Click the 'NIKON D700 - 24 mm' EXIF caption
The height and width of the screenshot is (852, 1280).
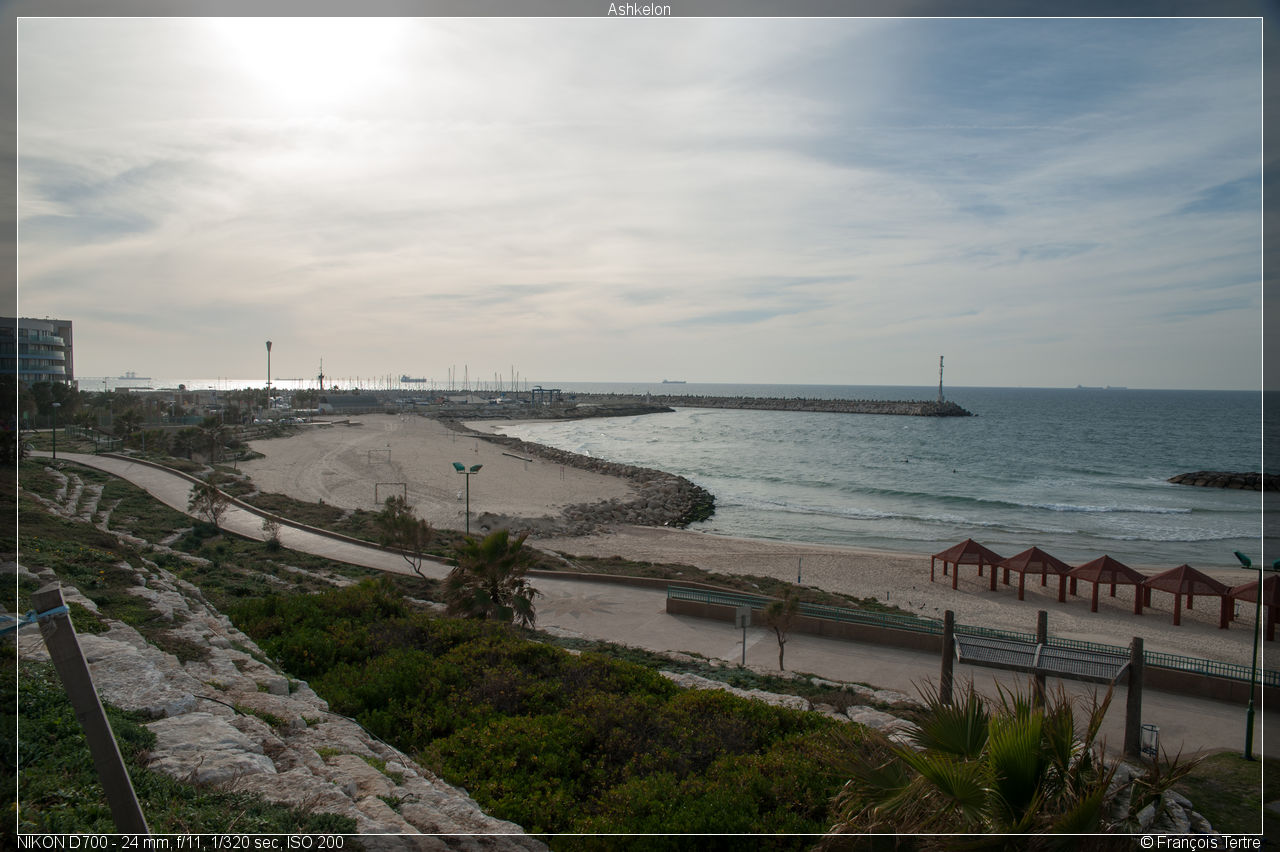180,843
